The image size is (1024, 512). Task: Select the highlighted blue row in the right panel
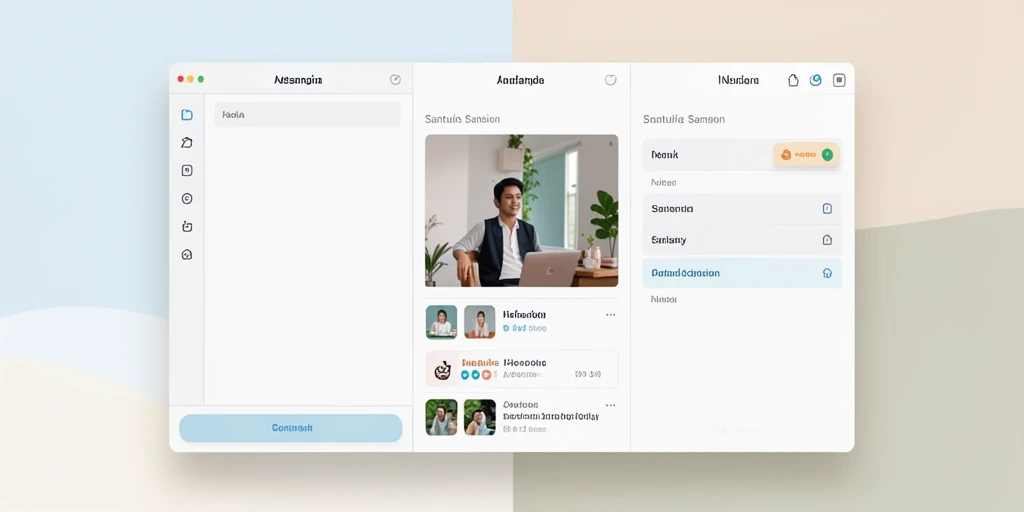pos(743,273)
